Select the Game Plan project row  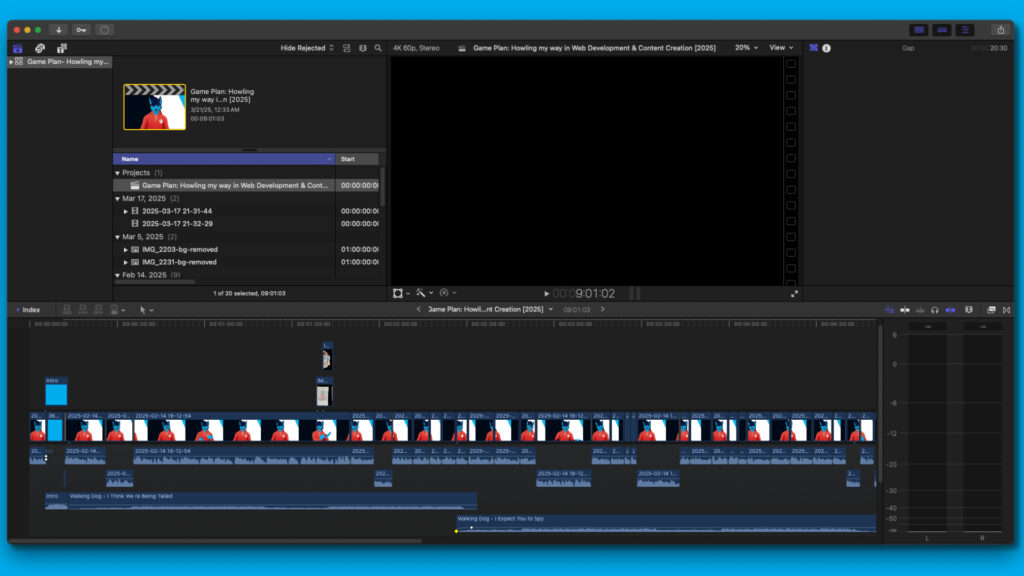(246, 185)
